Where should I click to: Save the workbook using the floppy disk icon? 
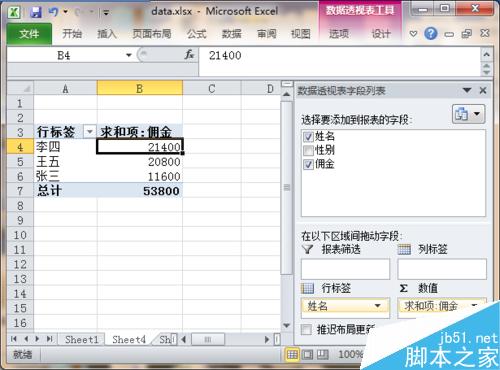pyautogui.click(x=36, y=13)
